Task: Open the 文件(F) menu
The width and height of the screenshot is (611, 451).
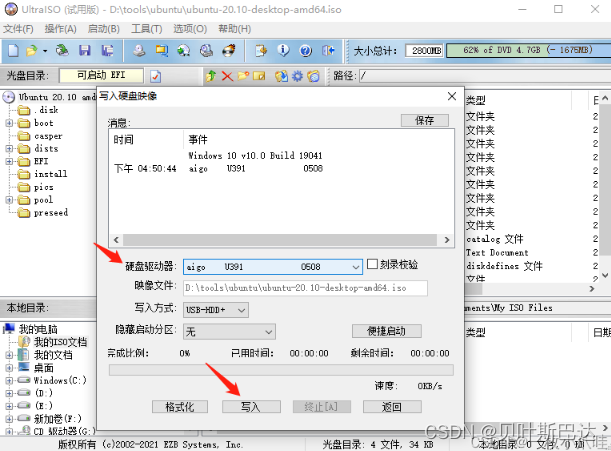Action: coord(18,29)
